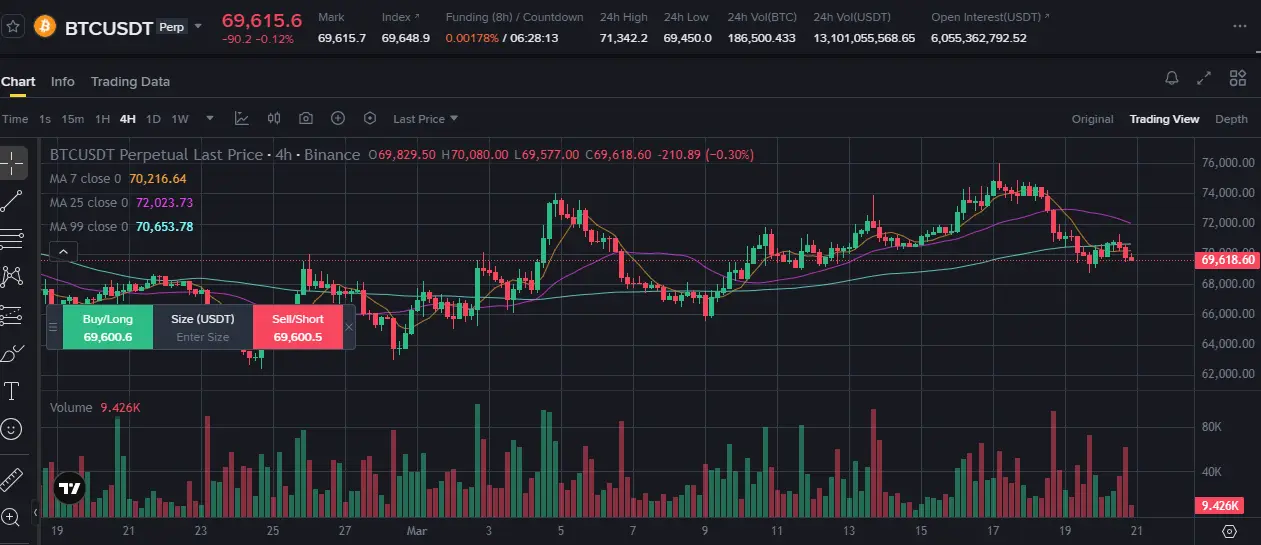The width and height of the screenshot is (1261, 545).
Task: Select the trend line drawing tool
Action: point(13,200)
